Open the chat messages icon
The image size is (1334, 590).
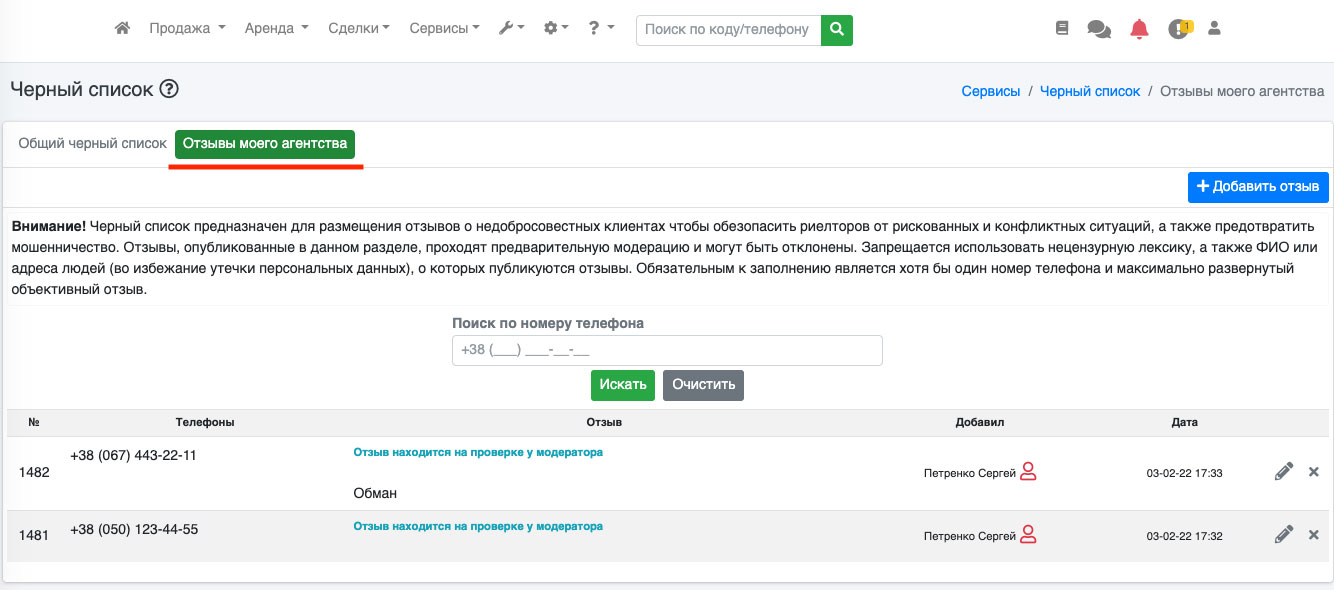click(x=1099, y=29)
